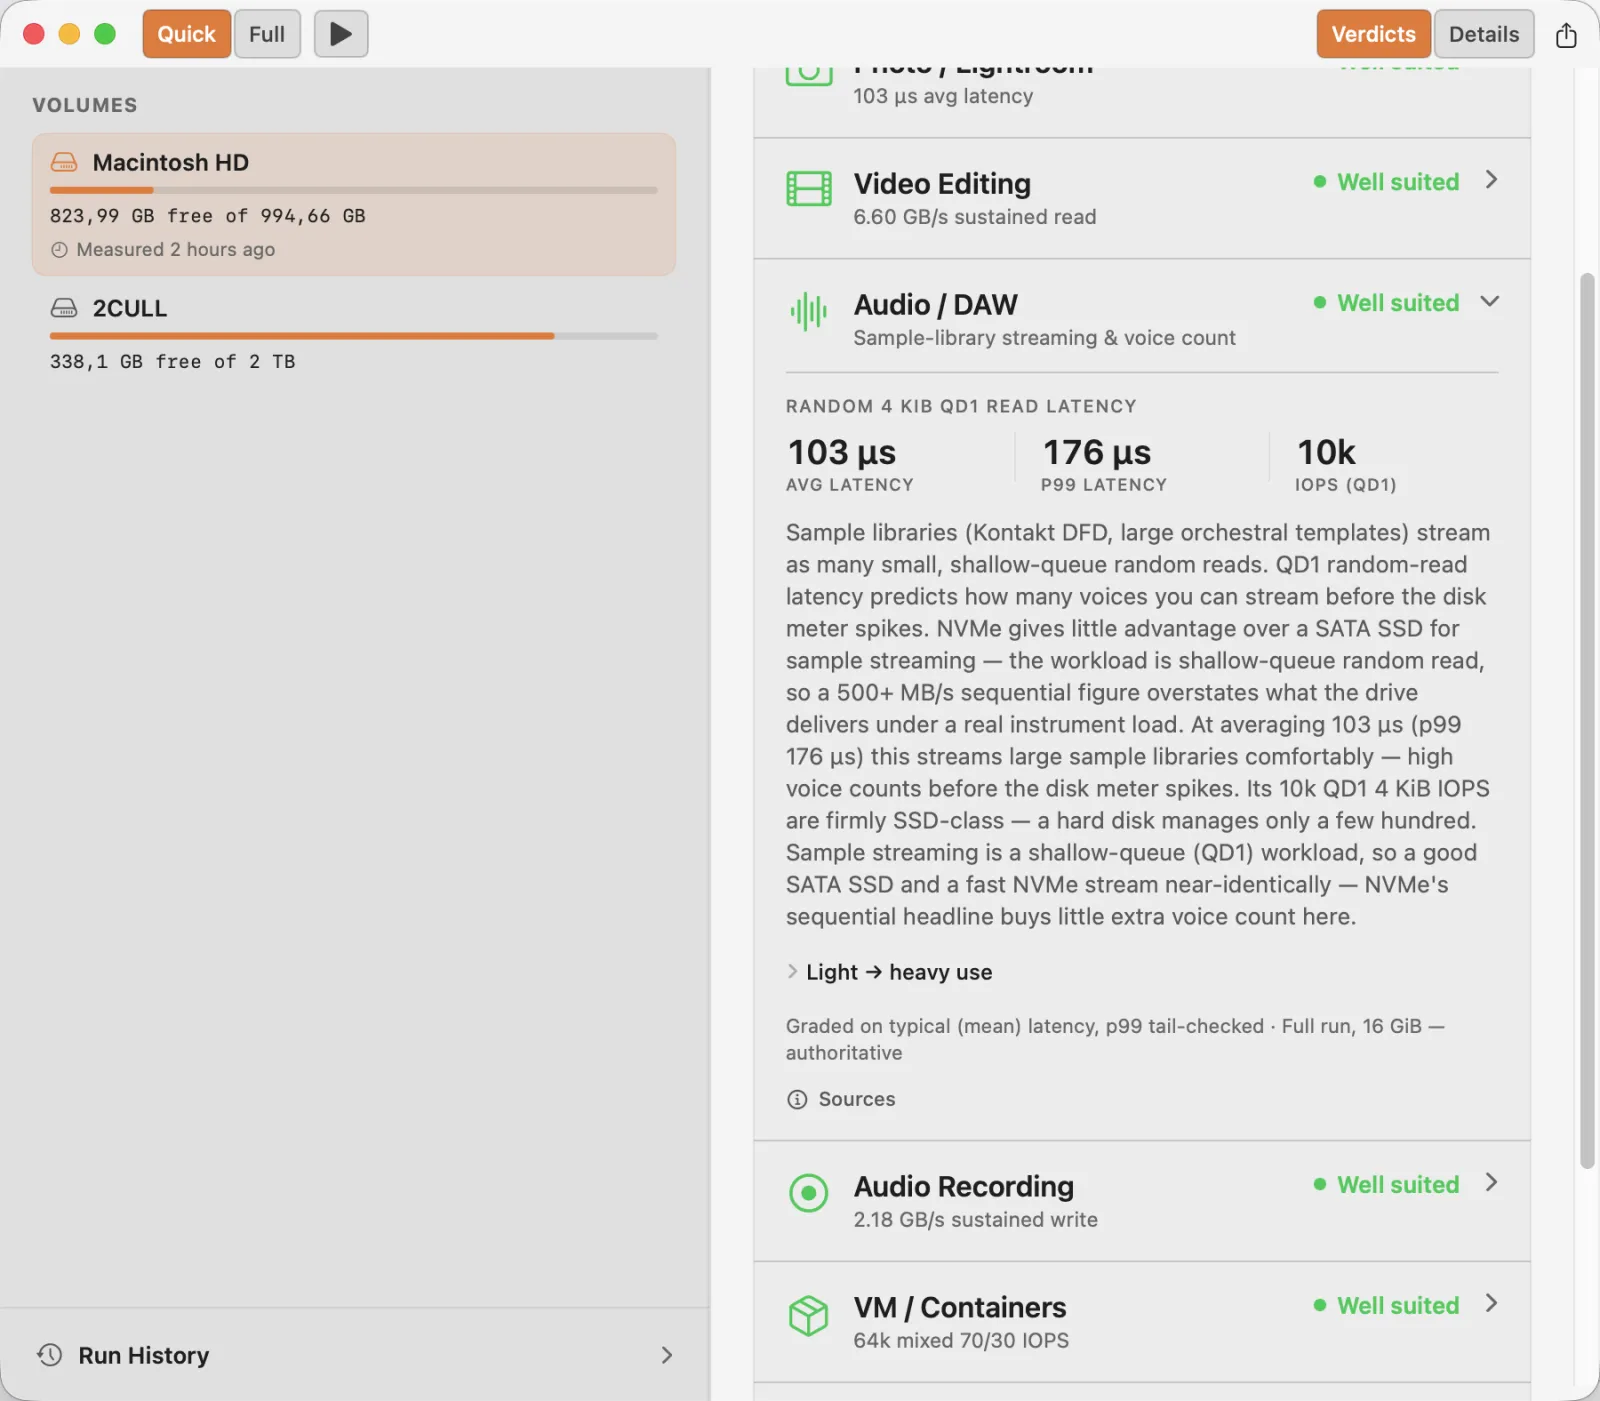Expand the Video Editing verdict chevron
Image resolution: width=1600 pixels, height=1401 pixels.
[1491, 180]
